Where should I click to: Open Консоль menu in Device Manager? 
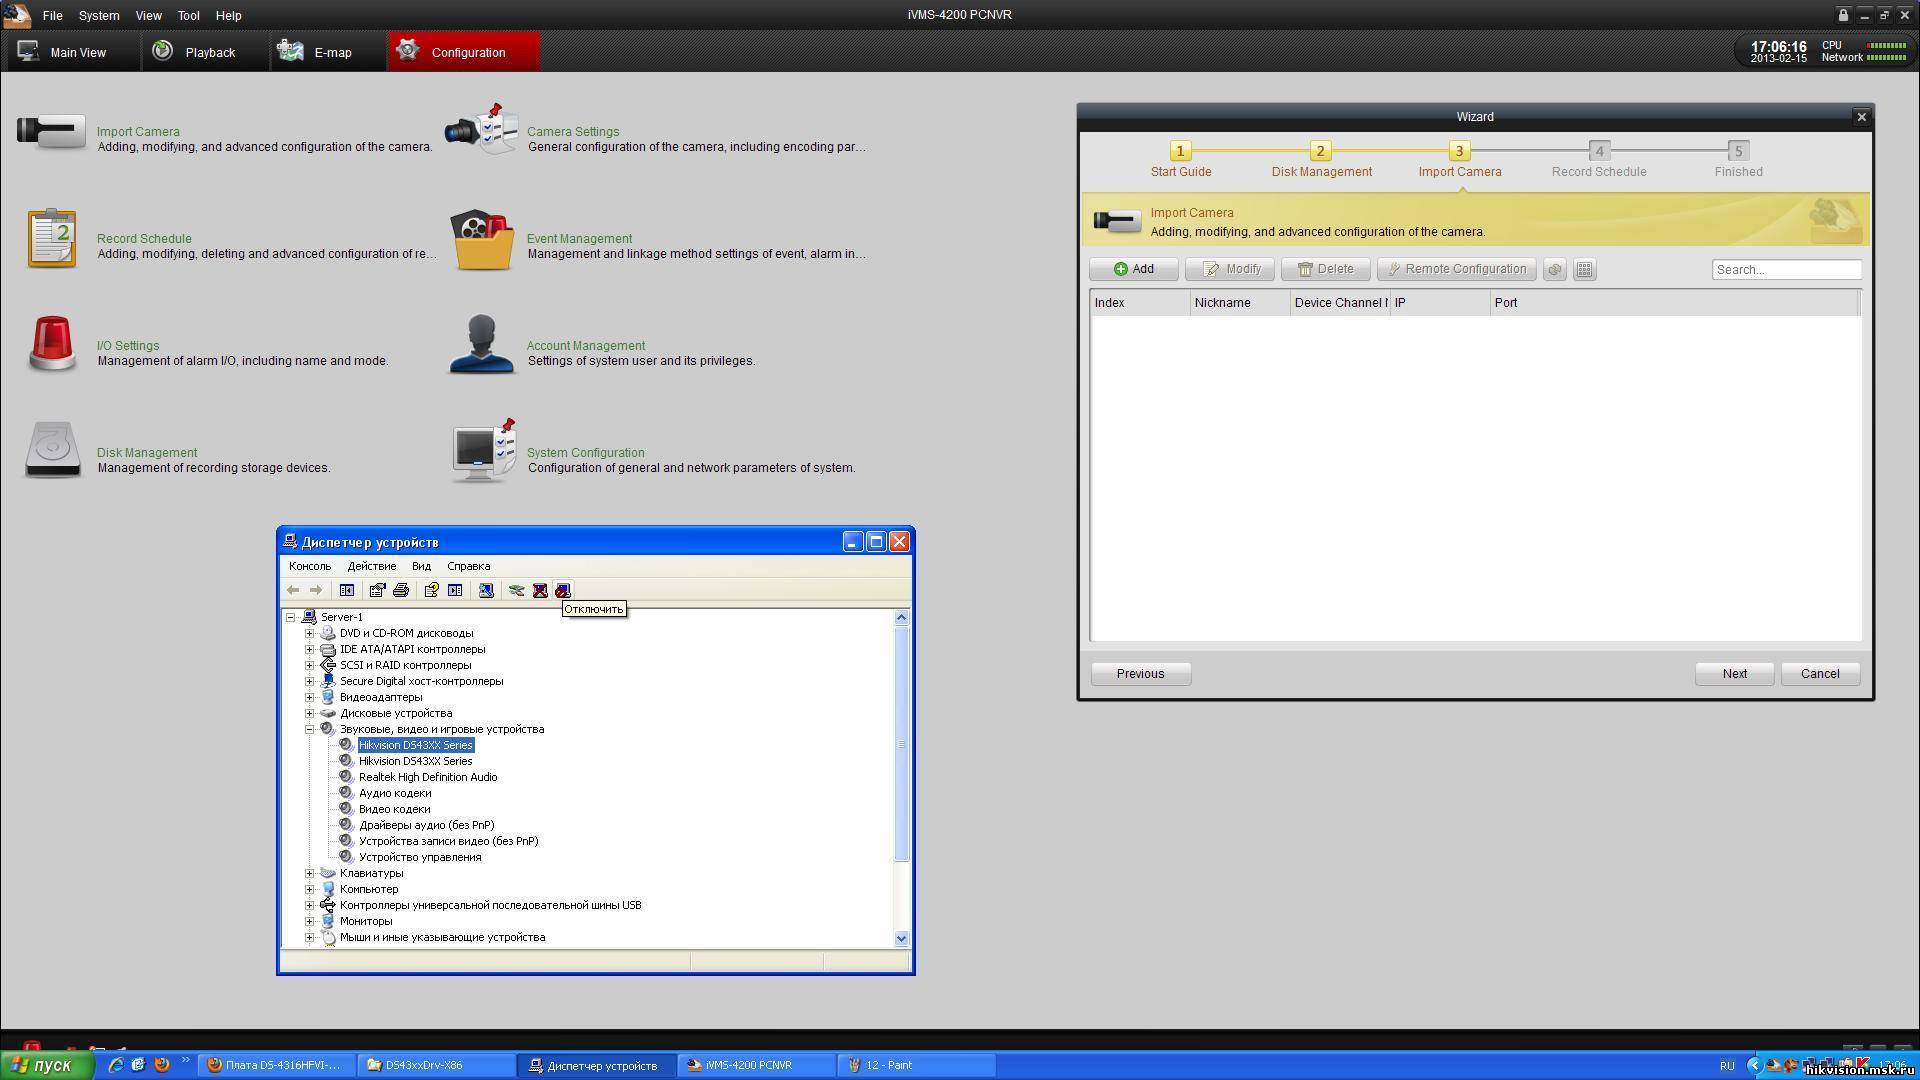(x=310, y=567)
